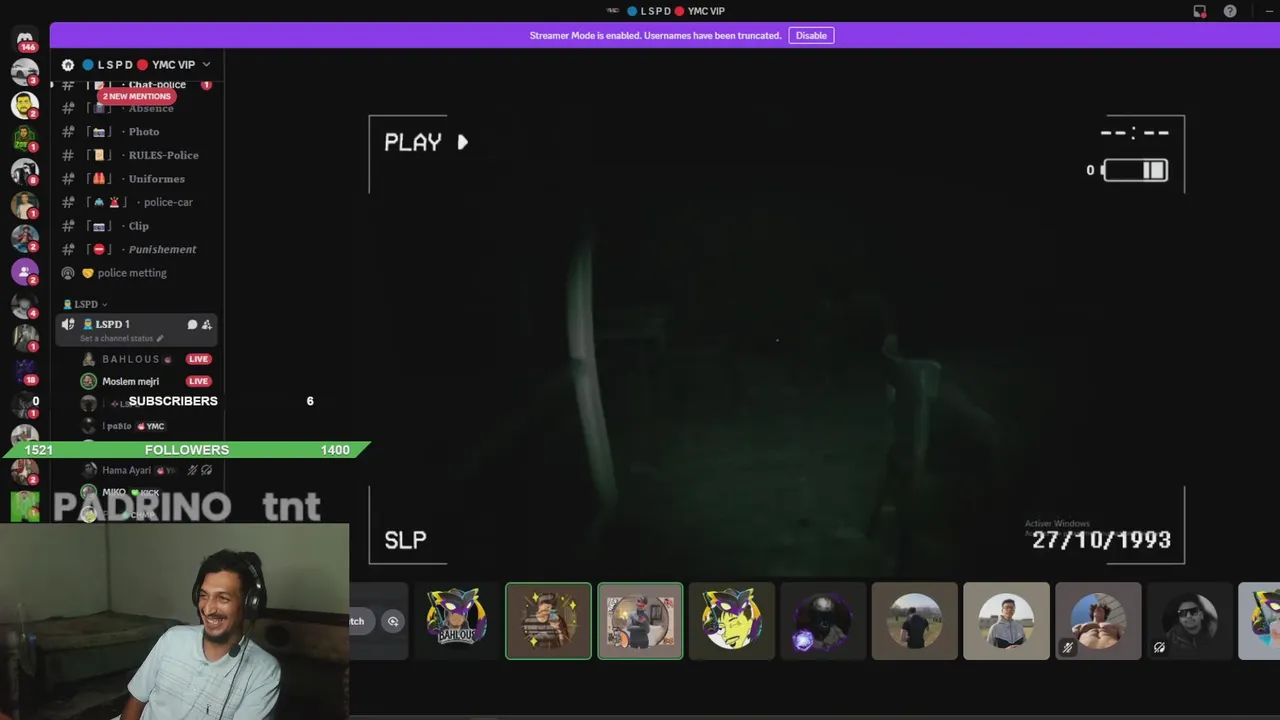This screenshot has height=720, width=1280.
Task: Disable Streamer Mode from banner
Action: click(811, 35)
